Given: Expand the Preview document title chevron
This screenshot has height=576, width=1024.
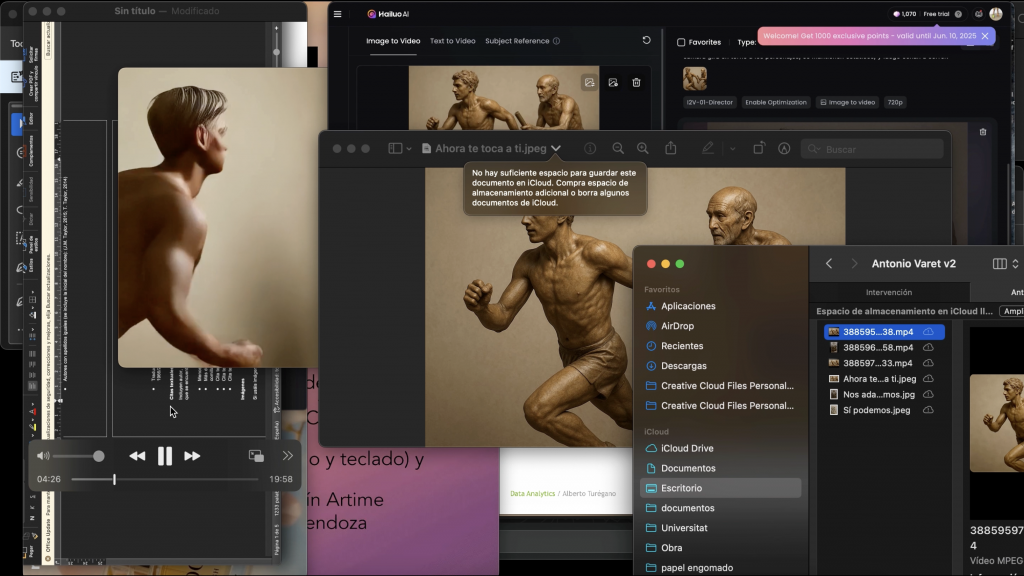Looking at the screenshot, I should (x=556, y=148).
